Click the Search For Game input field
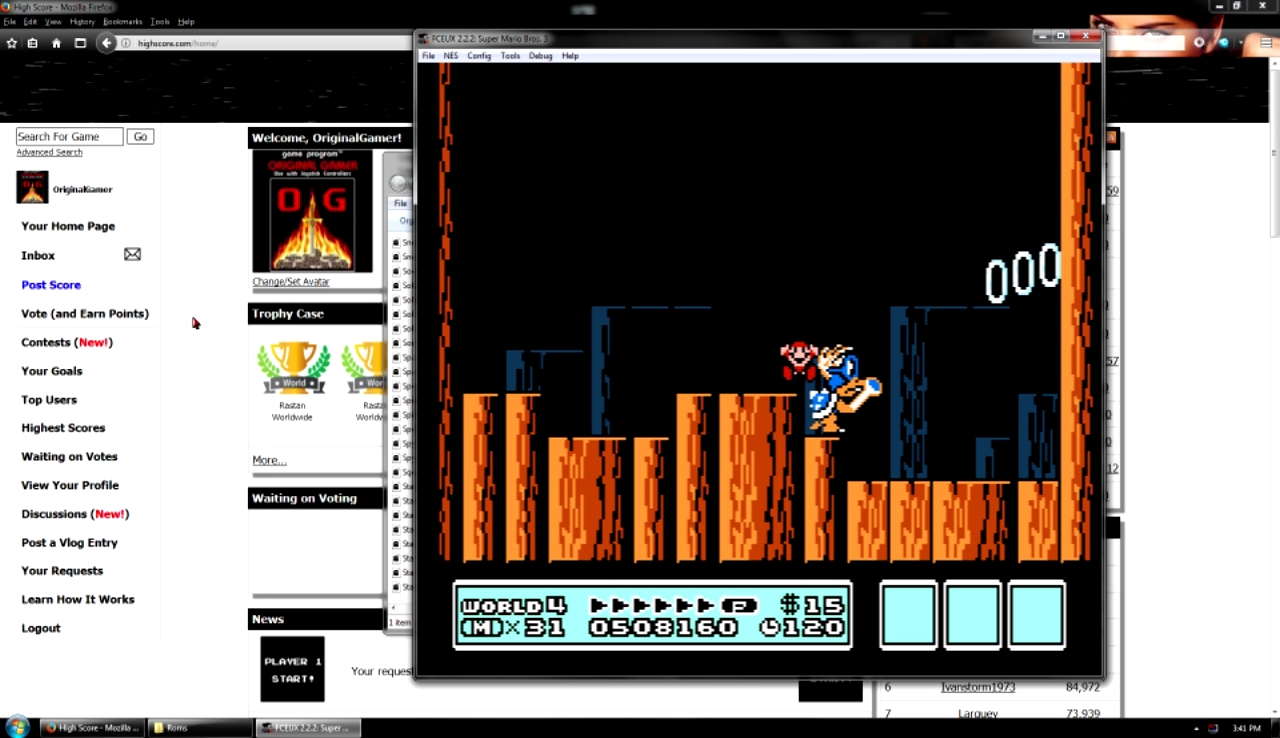The width and height of the screenshot is (1280, 738). [x=69, y=137]
